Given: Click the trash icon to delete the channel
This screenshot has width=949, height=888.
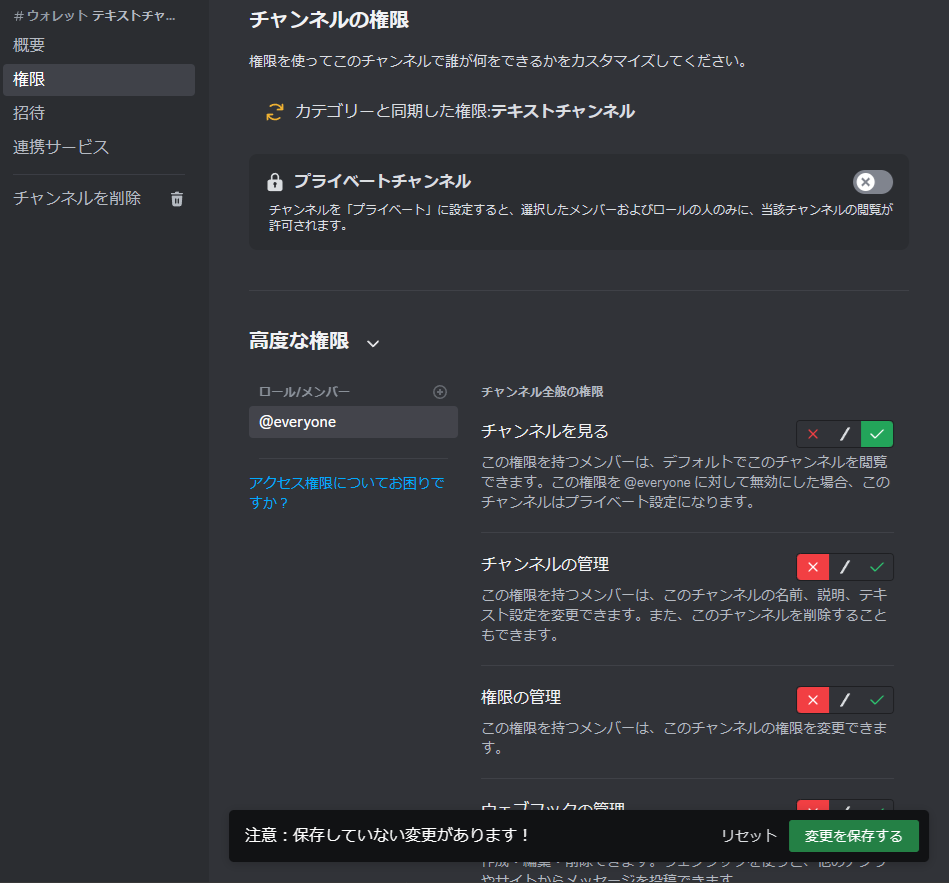Looking at the screenshot, I should 176,198.
